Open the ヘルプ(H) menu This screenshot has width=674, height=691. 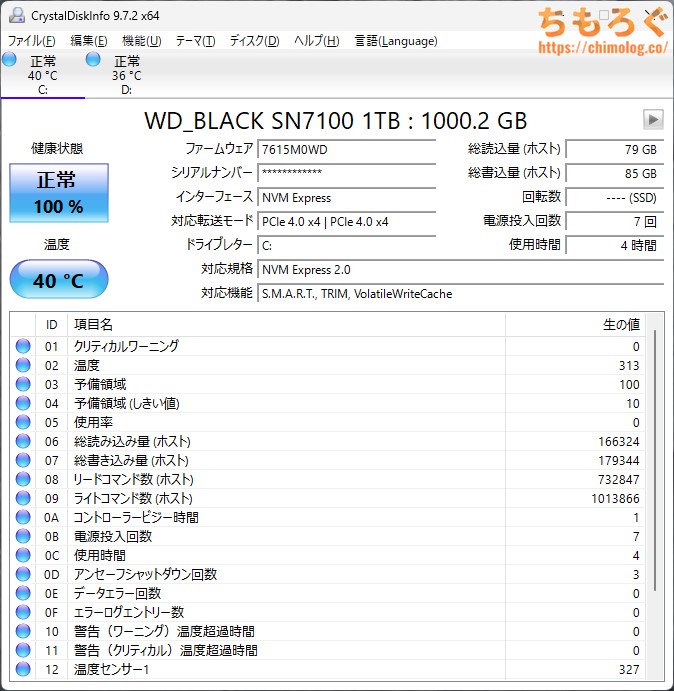pyautogui.click(x=317, y=41)
